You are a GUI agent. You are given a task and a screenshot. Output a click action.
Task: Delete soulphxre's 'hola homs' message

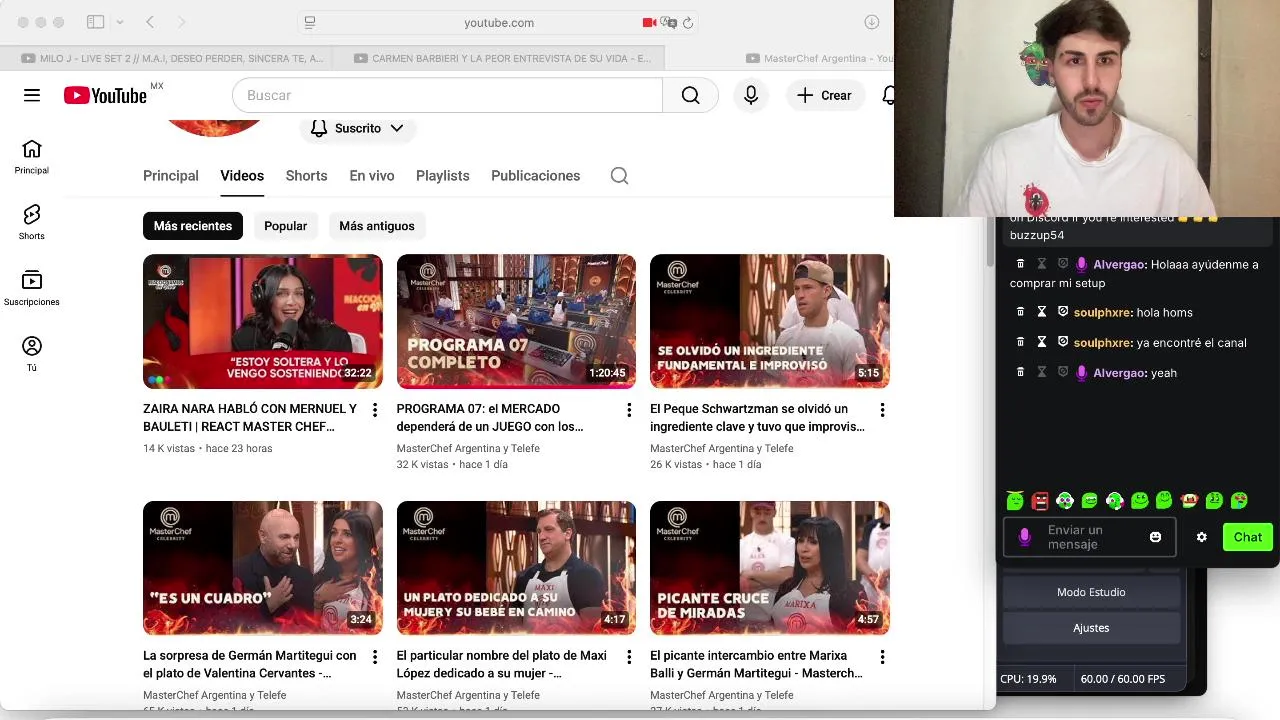pyautogui.click(x=1020, y=312)
